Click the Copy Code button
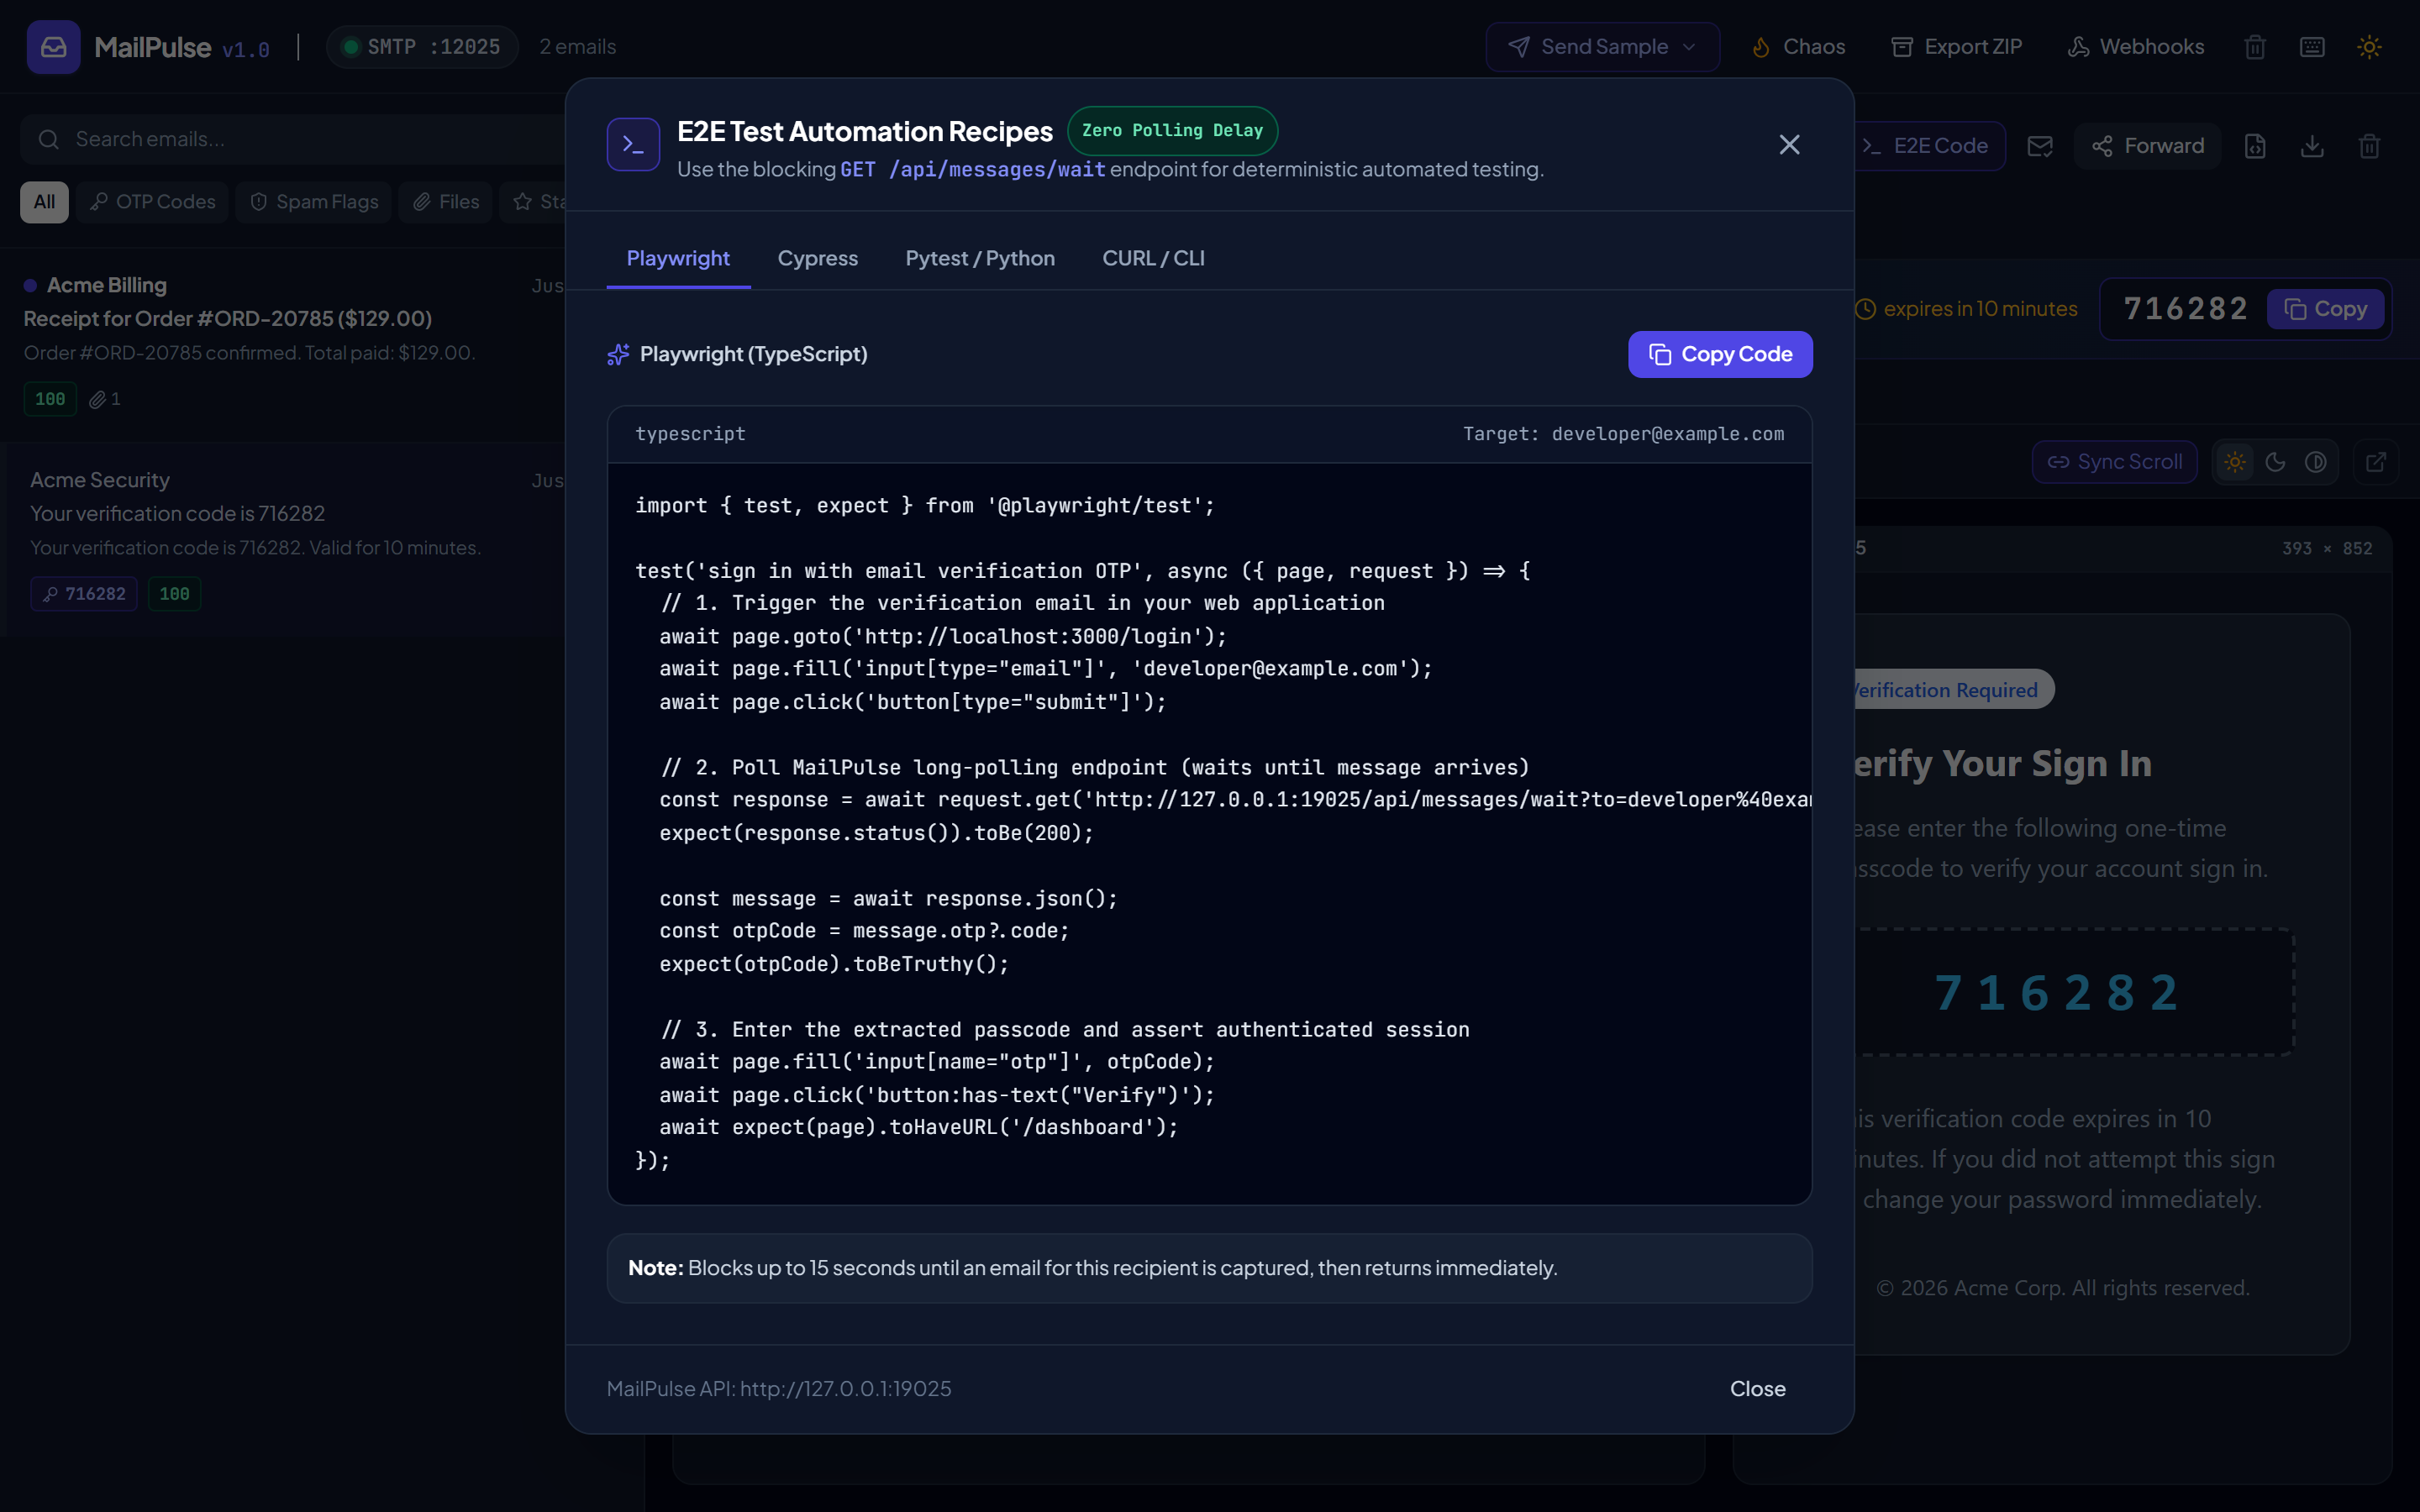The width and height of the screenshot is (2420, 1512). [x=1720, y=354]
